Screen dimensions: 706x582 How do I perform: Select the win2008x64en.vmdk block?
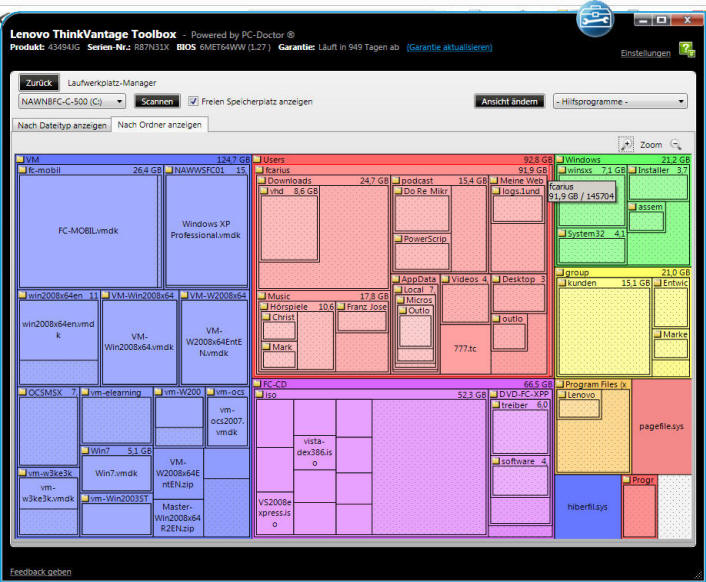coord(59,330)
